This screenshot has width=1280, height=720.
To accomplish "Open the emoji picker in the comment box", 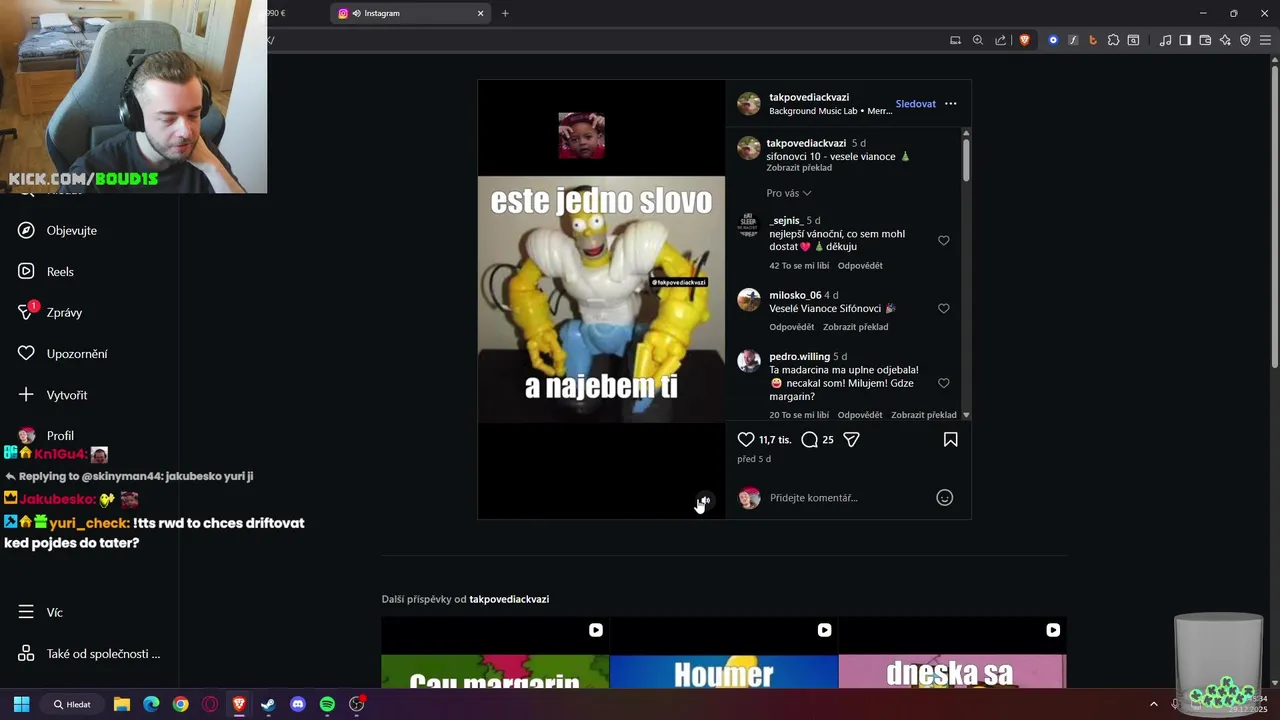I will (944, 497).
